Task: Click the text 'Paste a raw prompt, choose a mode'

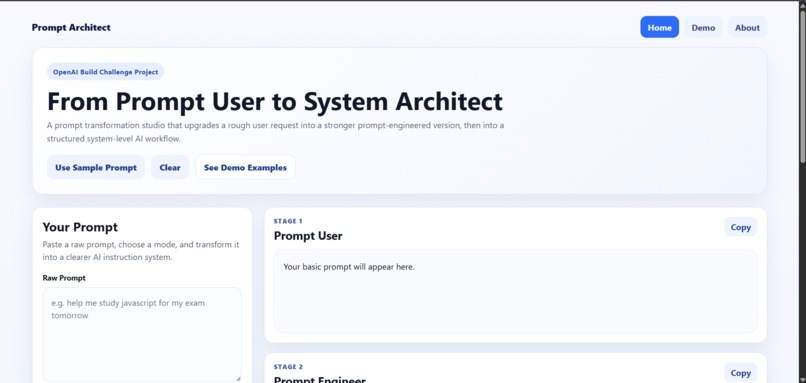Action: click(141, 251)
